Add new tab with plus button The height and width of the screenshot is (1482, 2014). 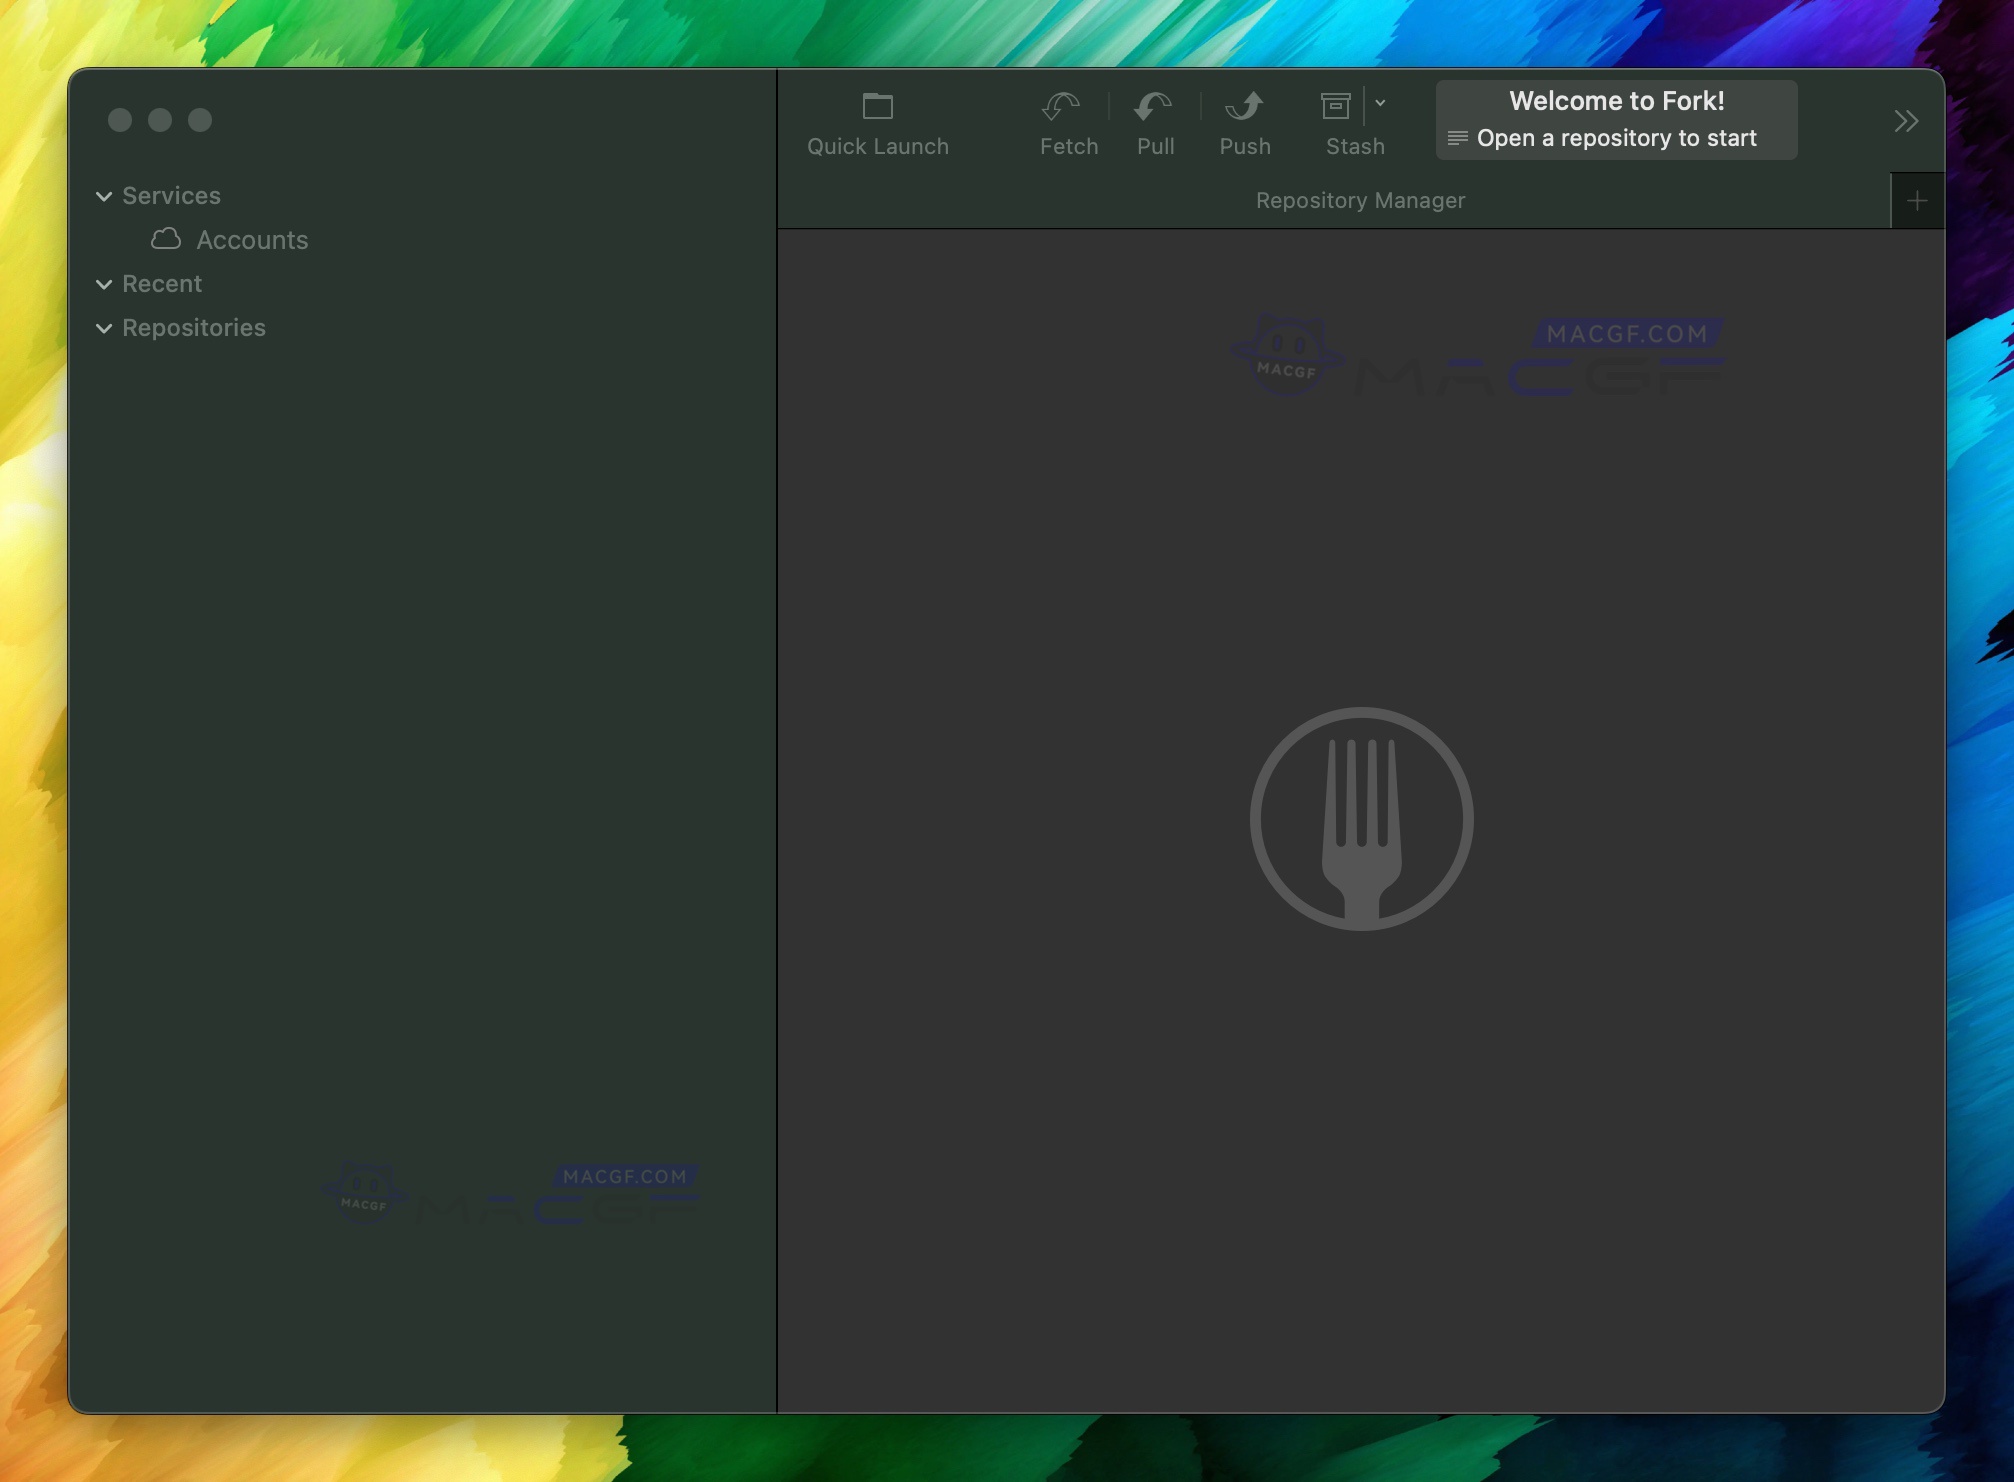1916,201
